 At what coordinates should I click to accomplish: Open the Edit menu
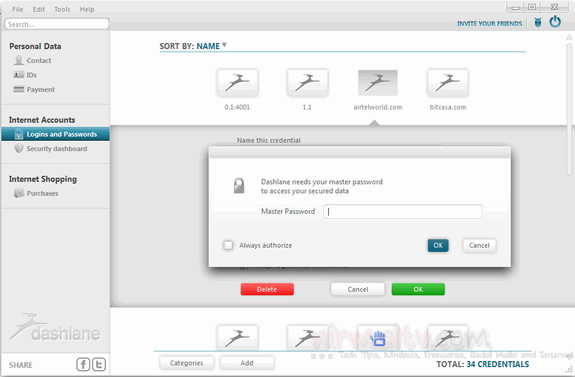point(39,9)
